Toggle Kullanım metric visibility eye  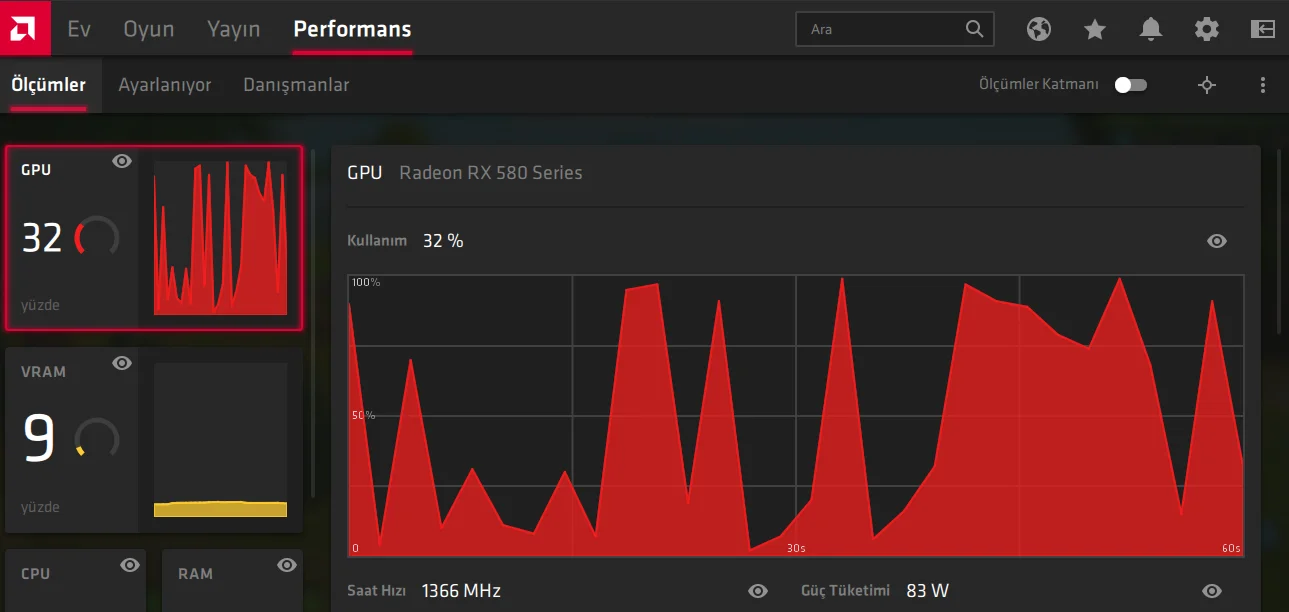tap(1217, 241)
